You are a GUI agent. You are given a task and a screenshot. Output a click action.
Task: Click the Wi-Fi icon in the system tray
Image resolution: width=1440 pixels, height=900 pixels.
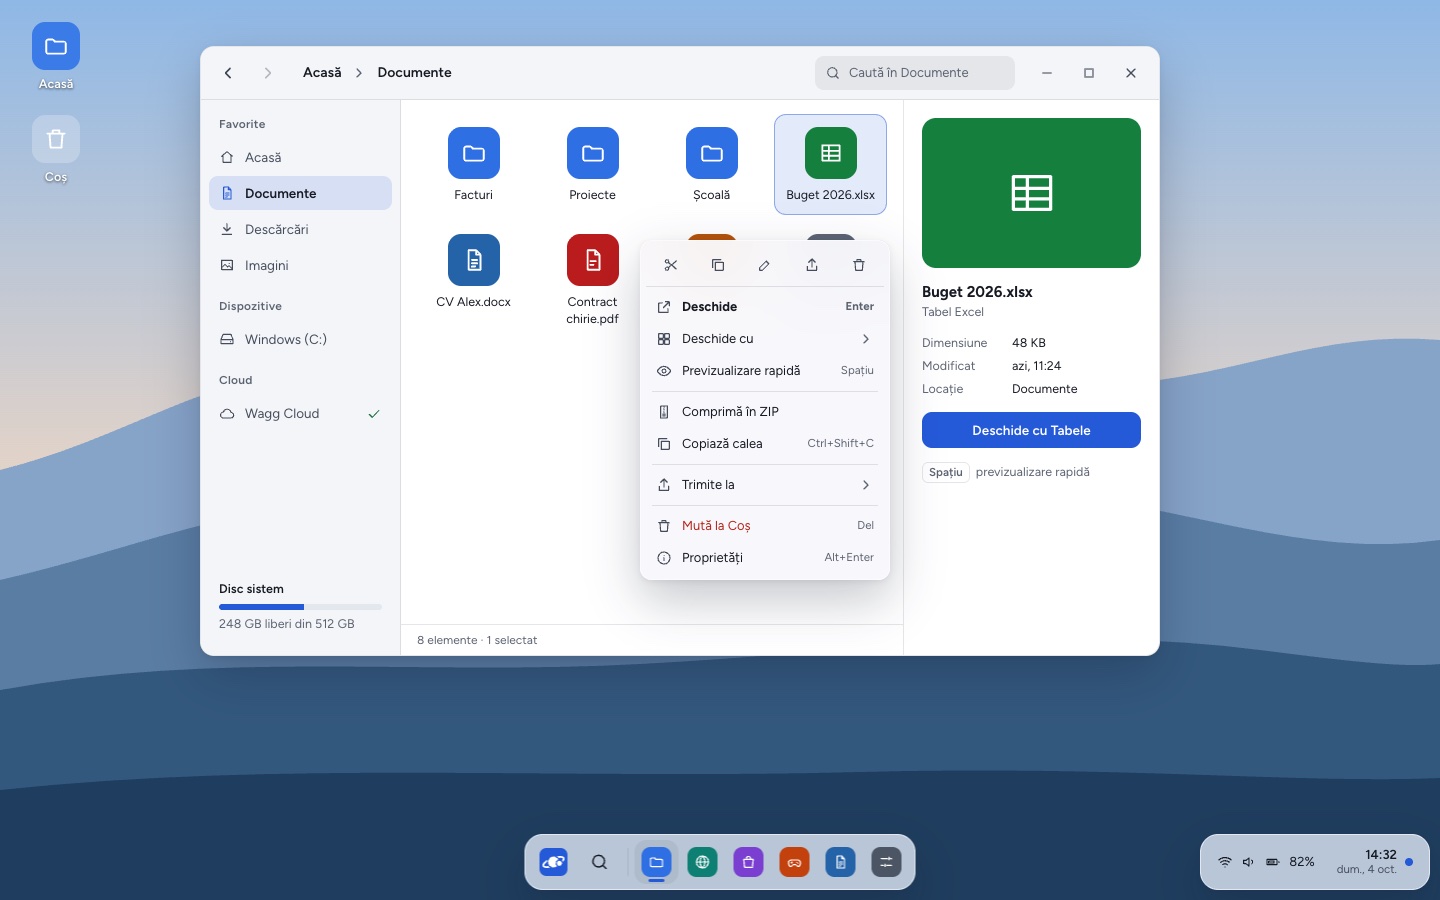1224,862
